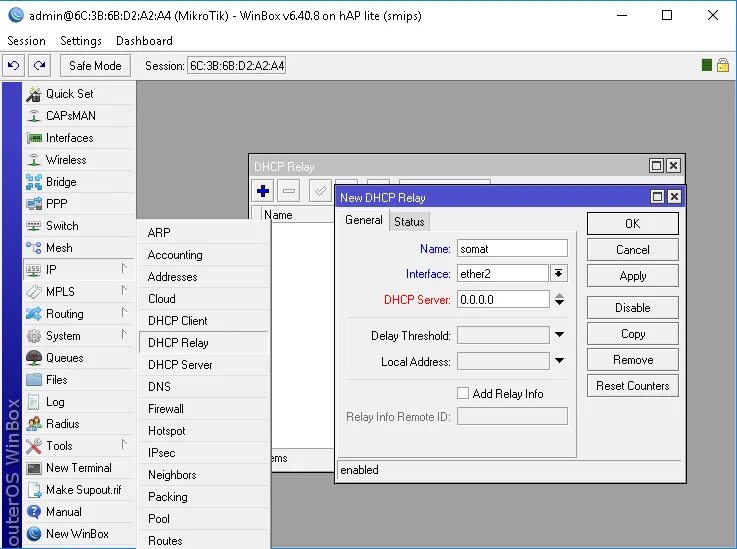Viewport: 737px width, 549px height.
Task: Click the Remove button
Action: (633, 360)
